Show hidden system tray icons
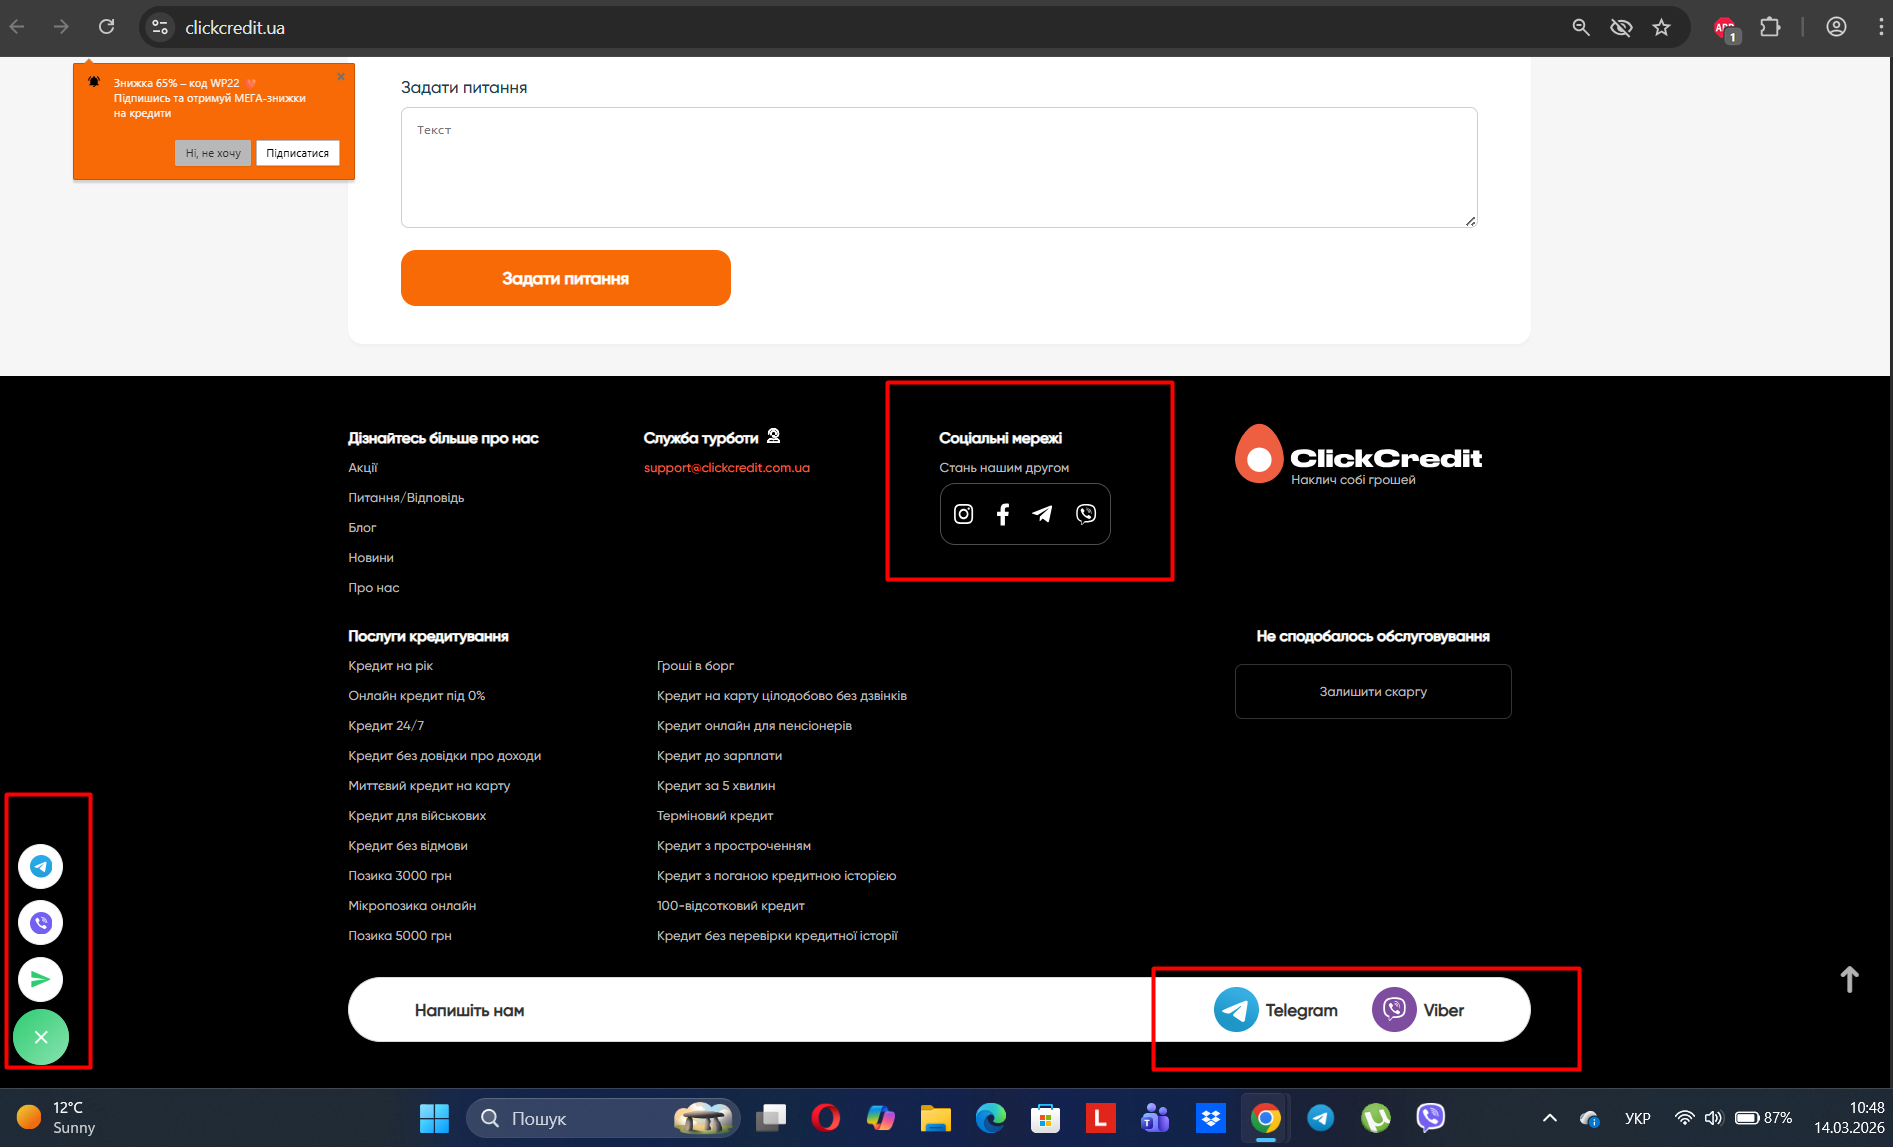This screenshot has height=1147, width=1893. click(x=1550, y=1118)
